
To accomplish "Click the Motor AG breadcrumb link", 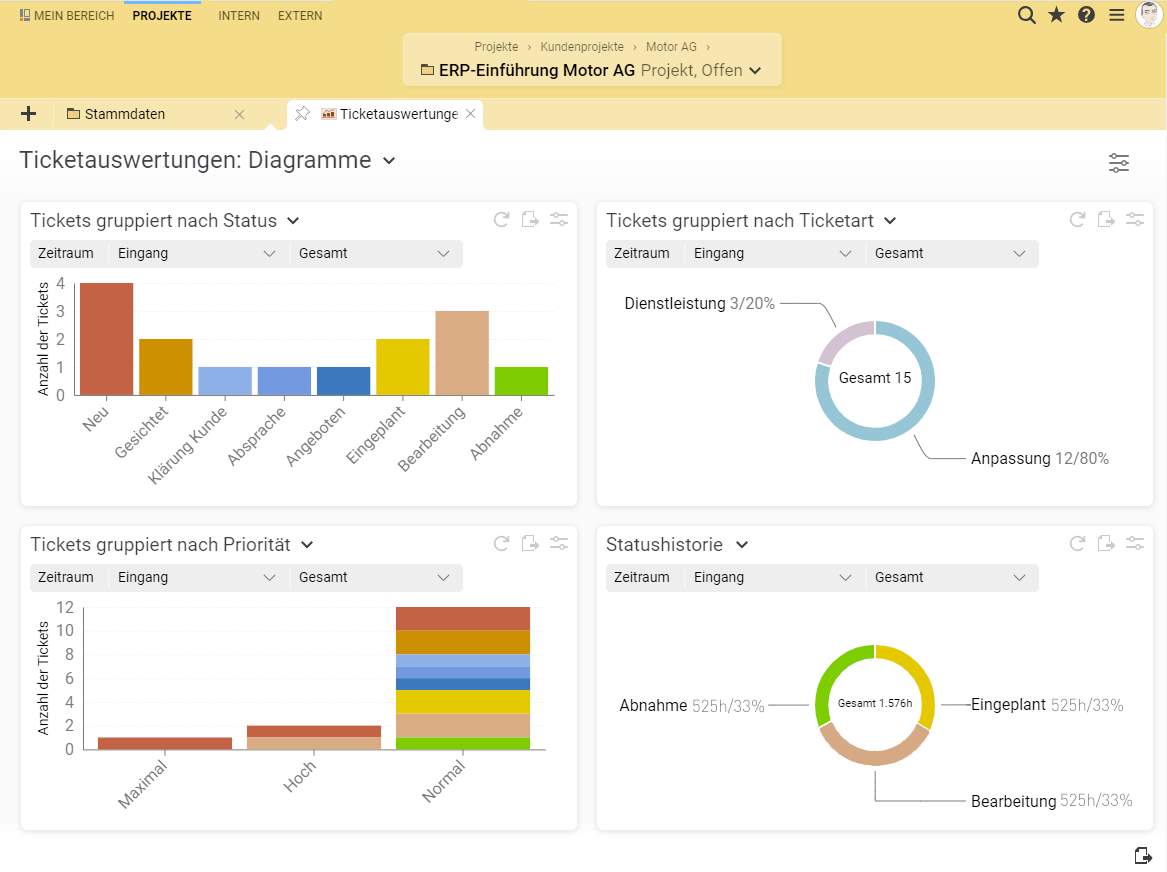I will point(671,47).
